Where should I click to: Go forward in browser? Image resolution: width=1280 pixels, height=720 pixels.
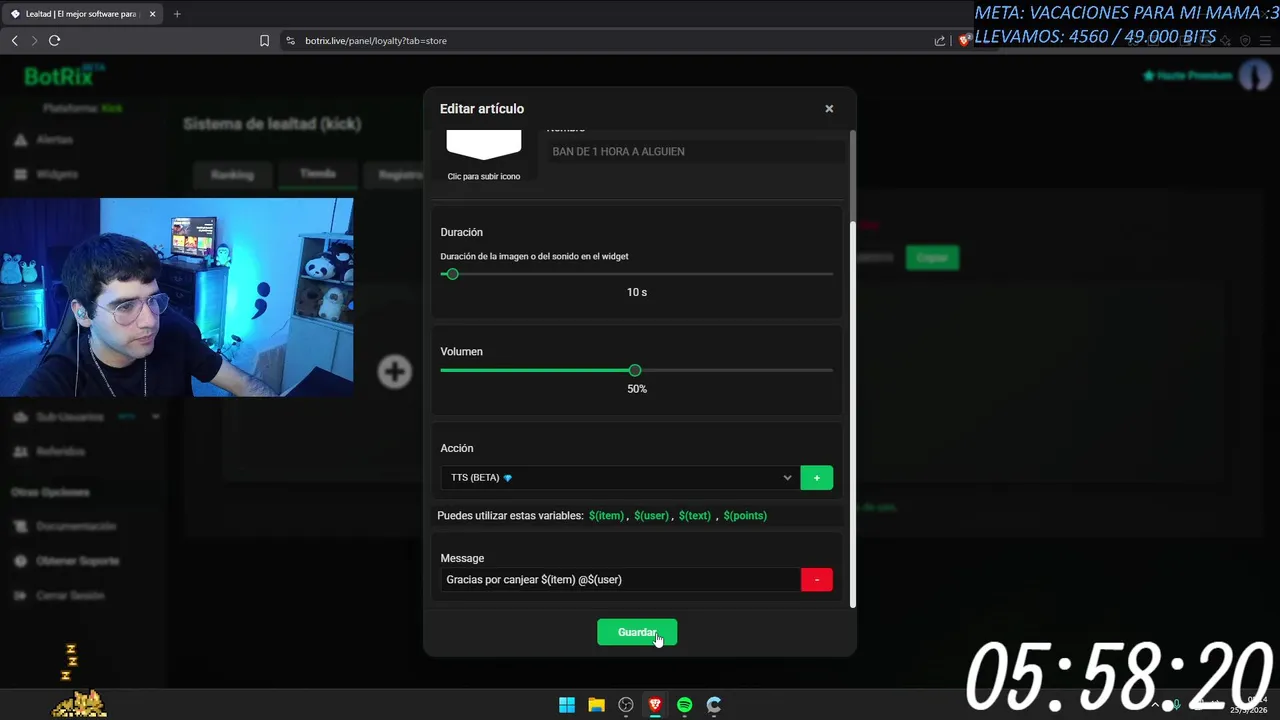click(x=34, y=41)
